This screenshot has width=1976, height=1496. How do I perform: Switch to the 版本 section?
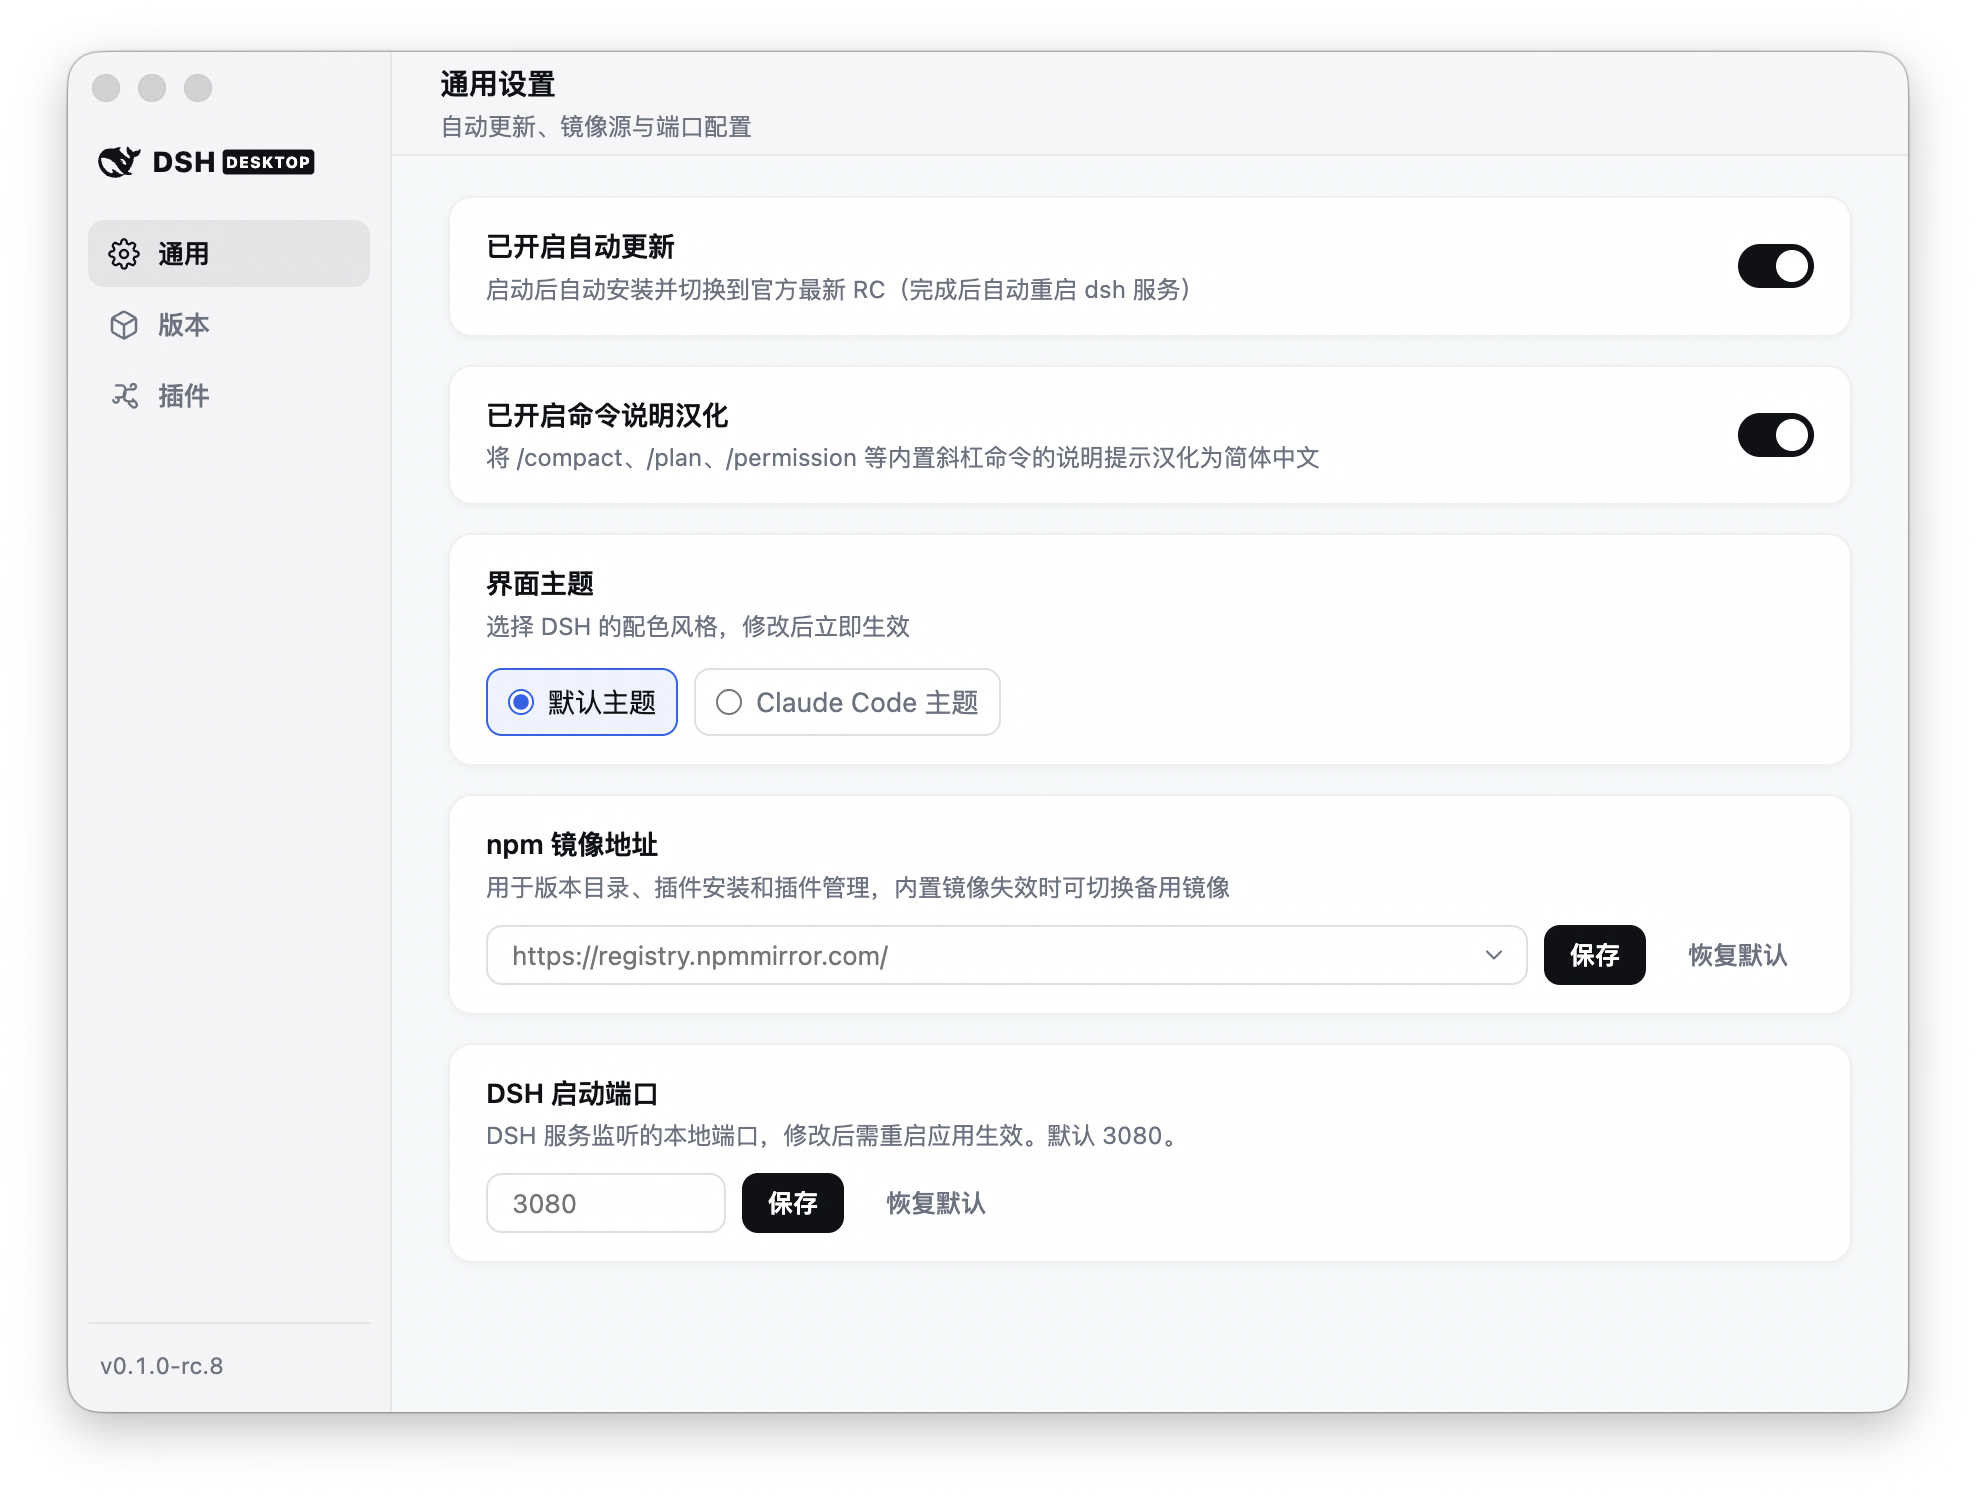coord(229,325)
